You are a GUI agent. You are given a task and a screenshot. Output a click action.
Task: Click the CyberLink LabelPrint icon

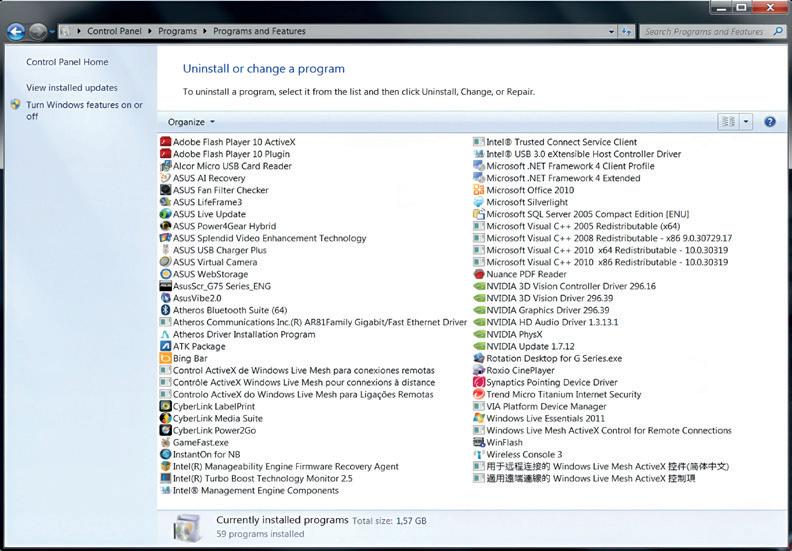pos(165,407)
